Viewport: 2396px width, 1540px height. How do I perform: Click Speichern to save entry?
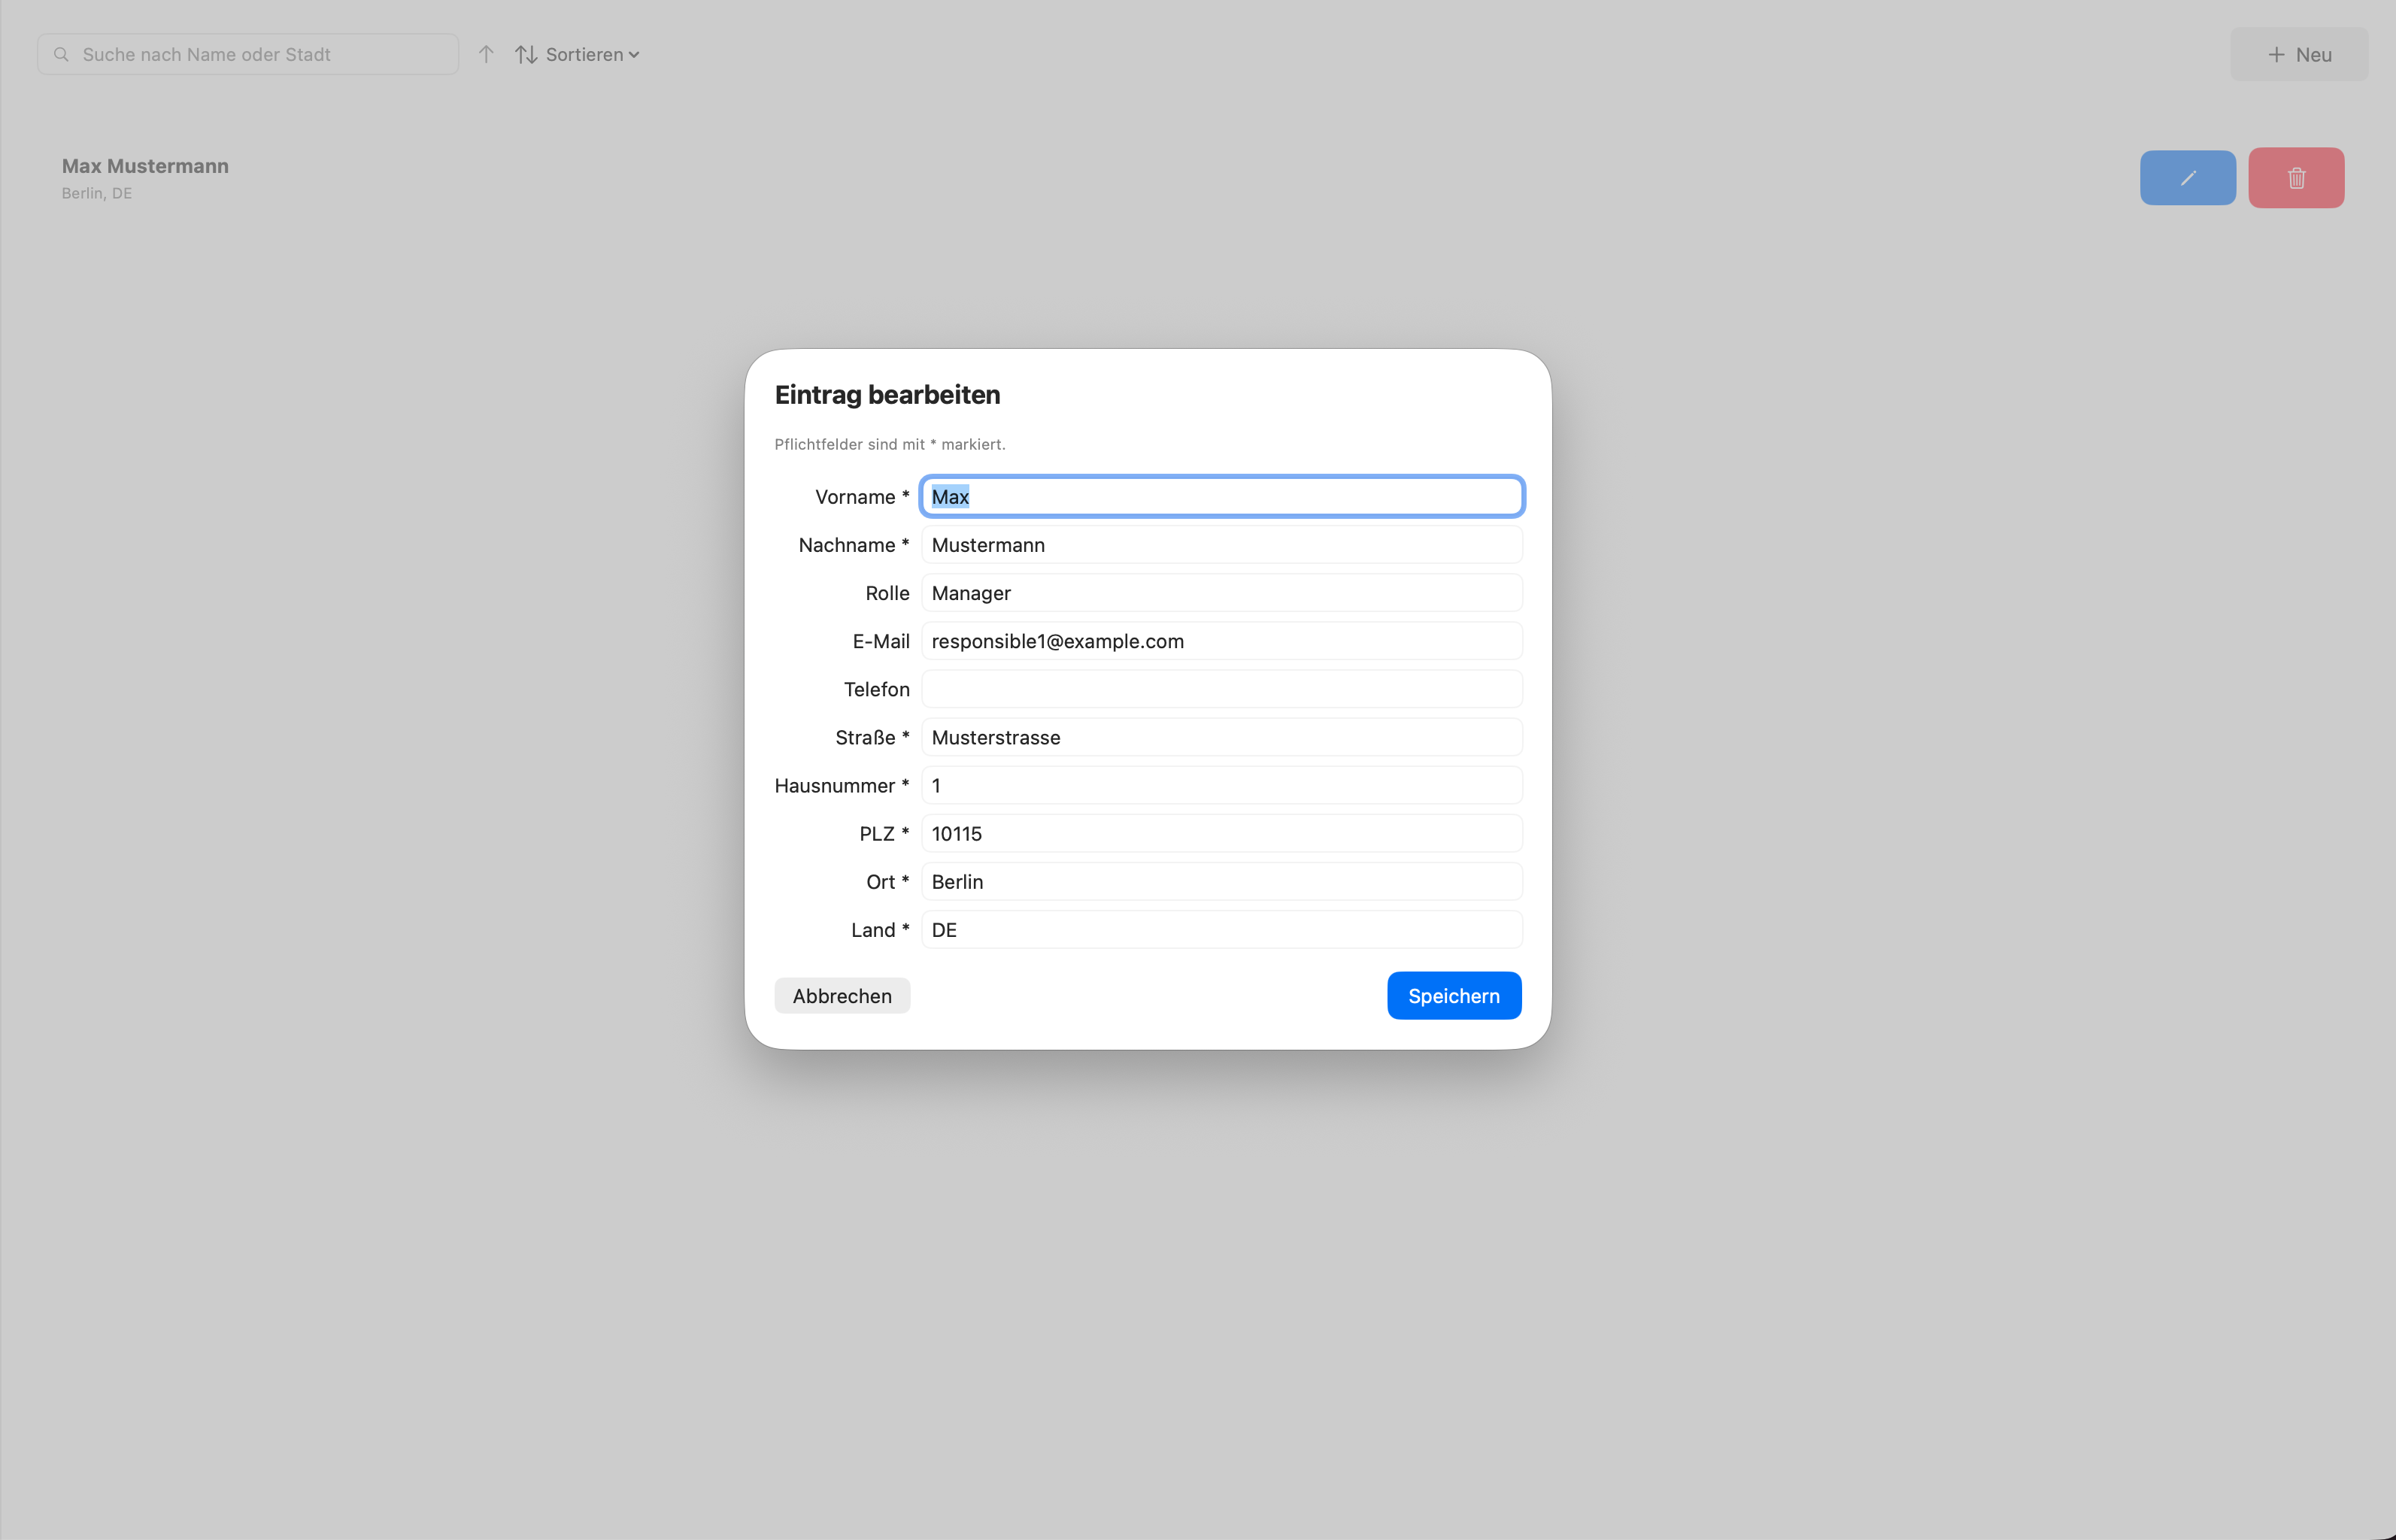coord(1453,995)
